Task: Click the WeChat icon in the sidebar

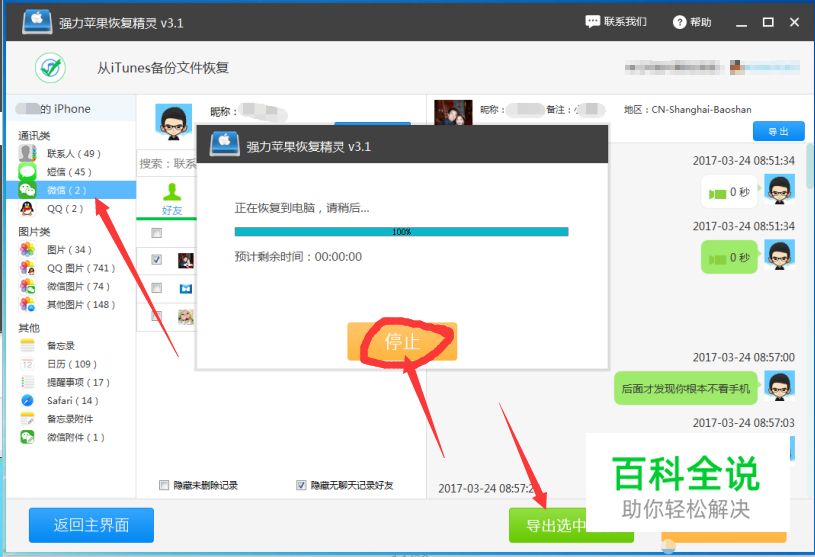Action: tap(27, 190)
